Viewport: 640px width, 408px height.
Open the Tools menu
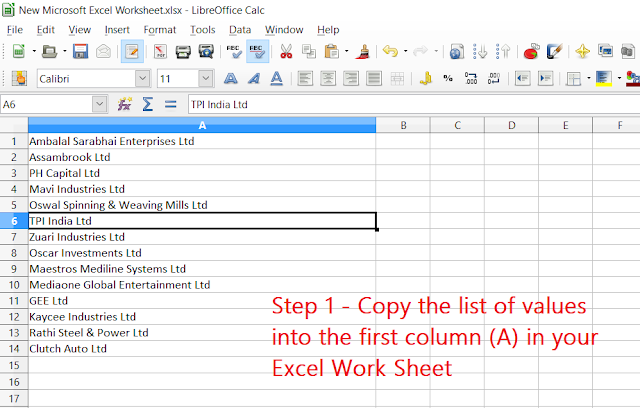click(202, 30)
